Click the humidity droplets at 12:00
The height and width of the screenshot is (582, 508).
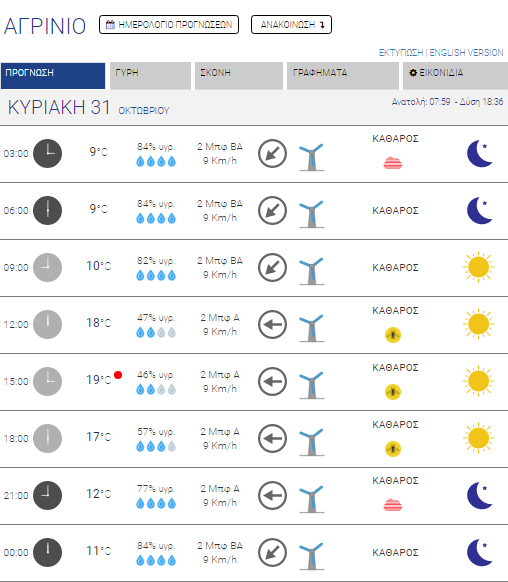tap(156, 332)
